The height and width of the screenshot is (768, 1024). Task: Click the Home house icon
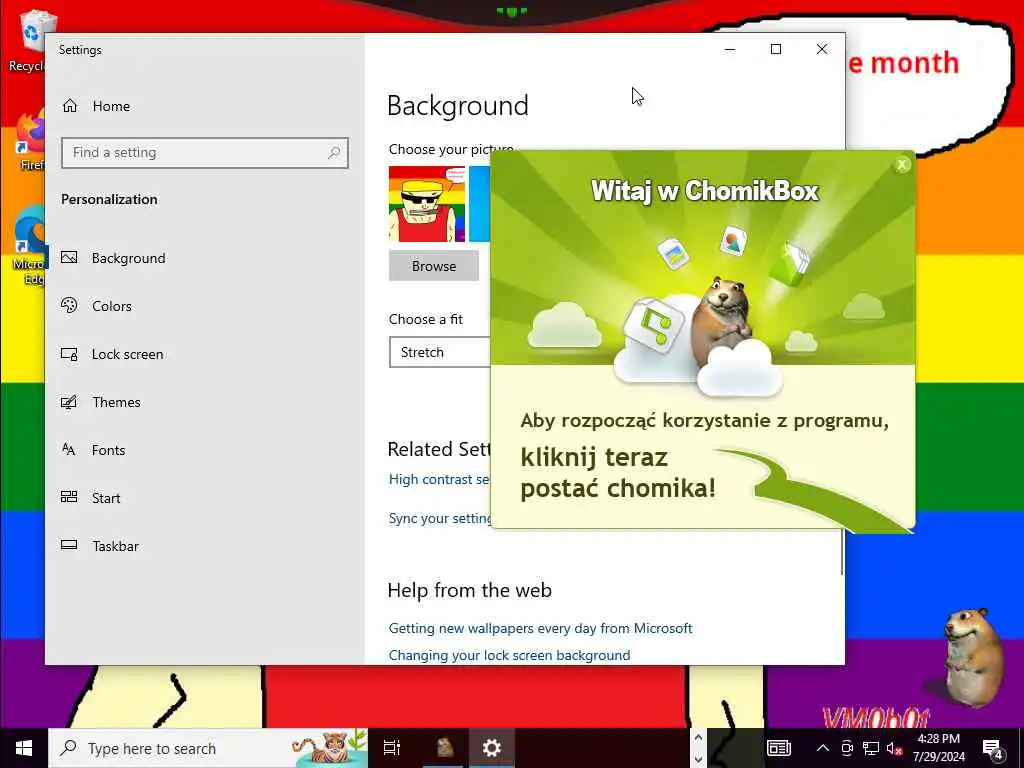[x=70, y=106]
